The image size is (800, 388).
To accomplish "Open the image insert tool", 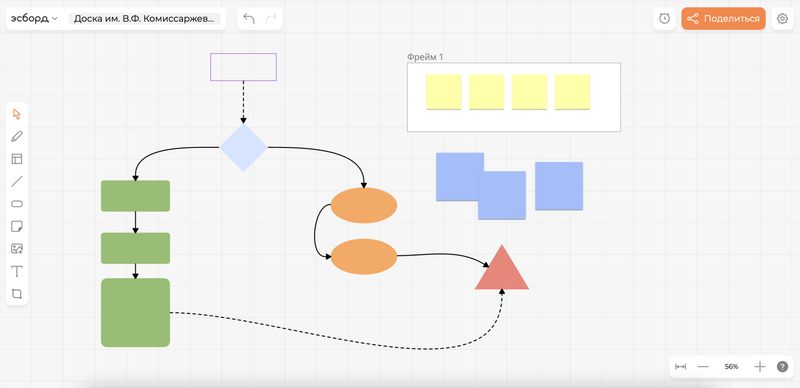I will coord(17,249).
